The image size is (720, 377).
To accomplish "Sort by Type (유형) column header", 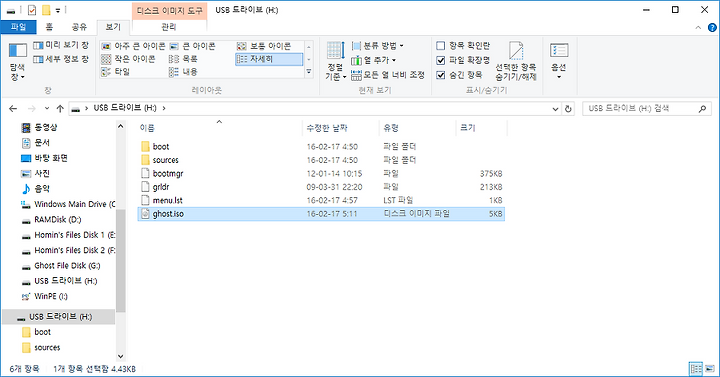I will click(x=417, y=128).
